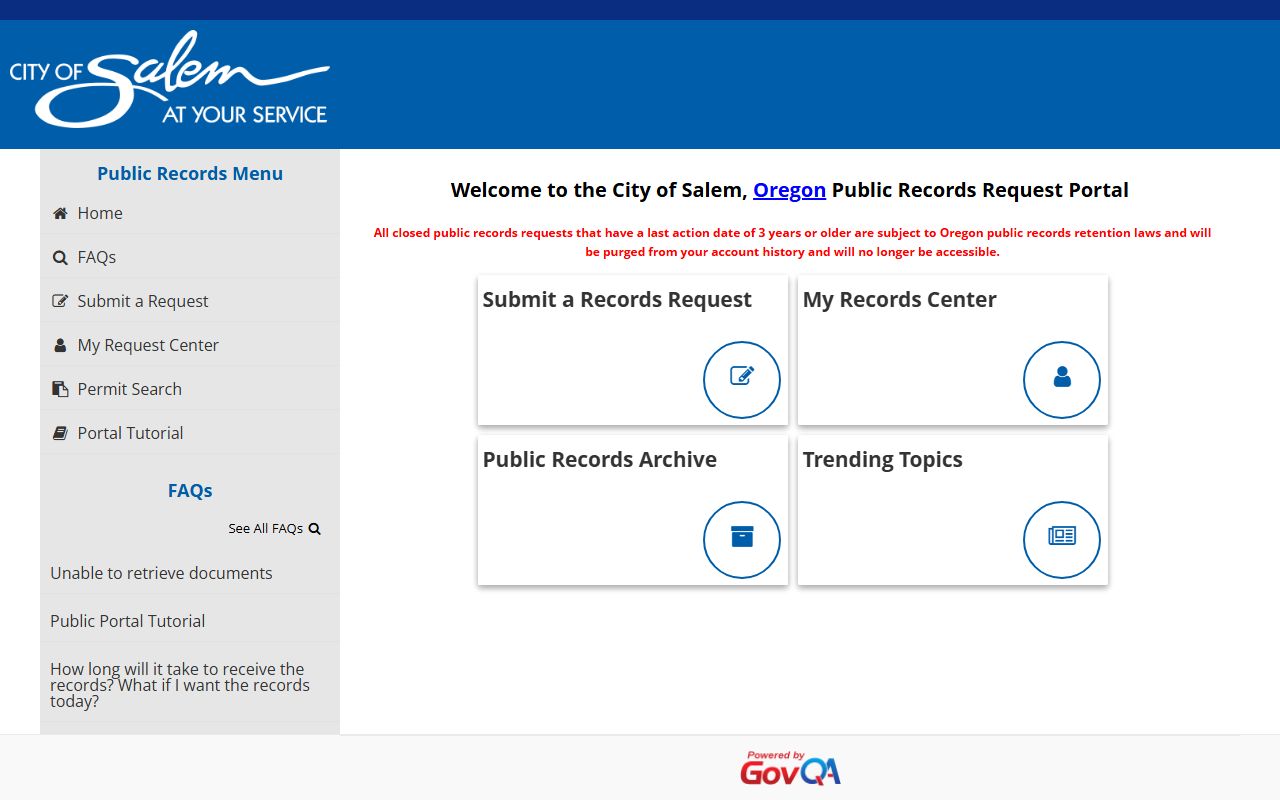
Task: Click the City of Salem logo
Action: [169, 79]
